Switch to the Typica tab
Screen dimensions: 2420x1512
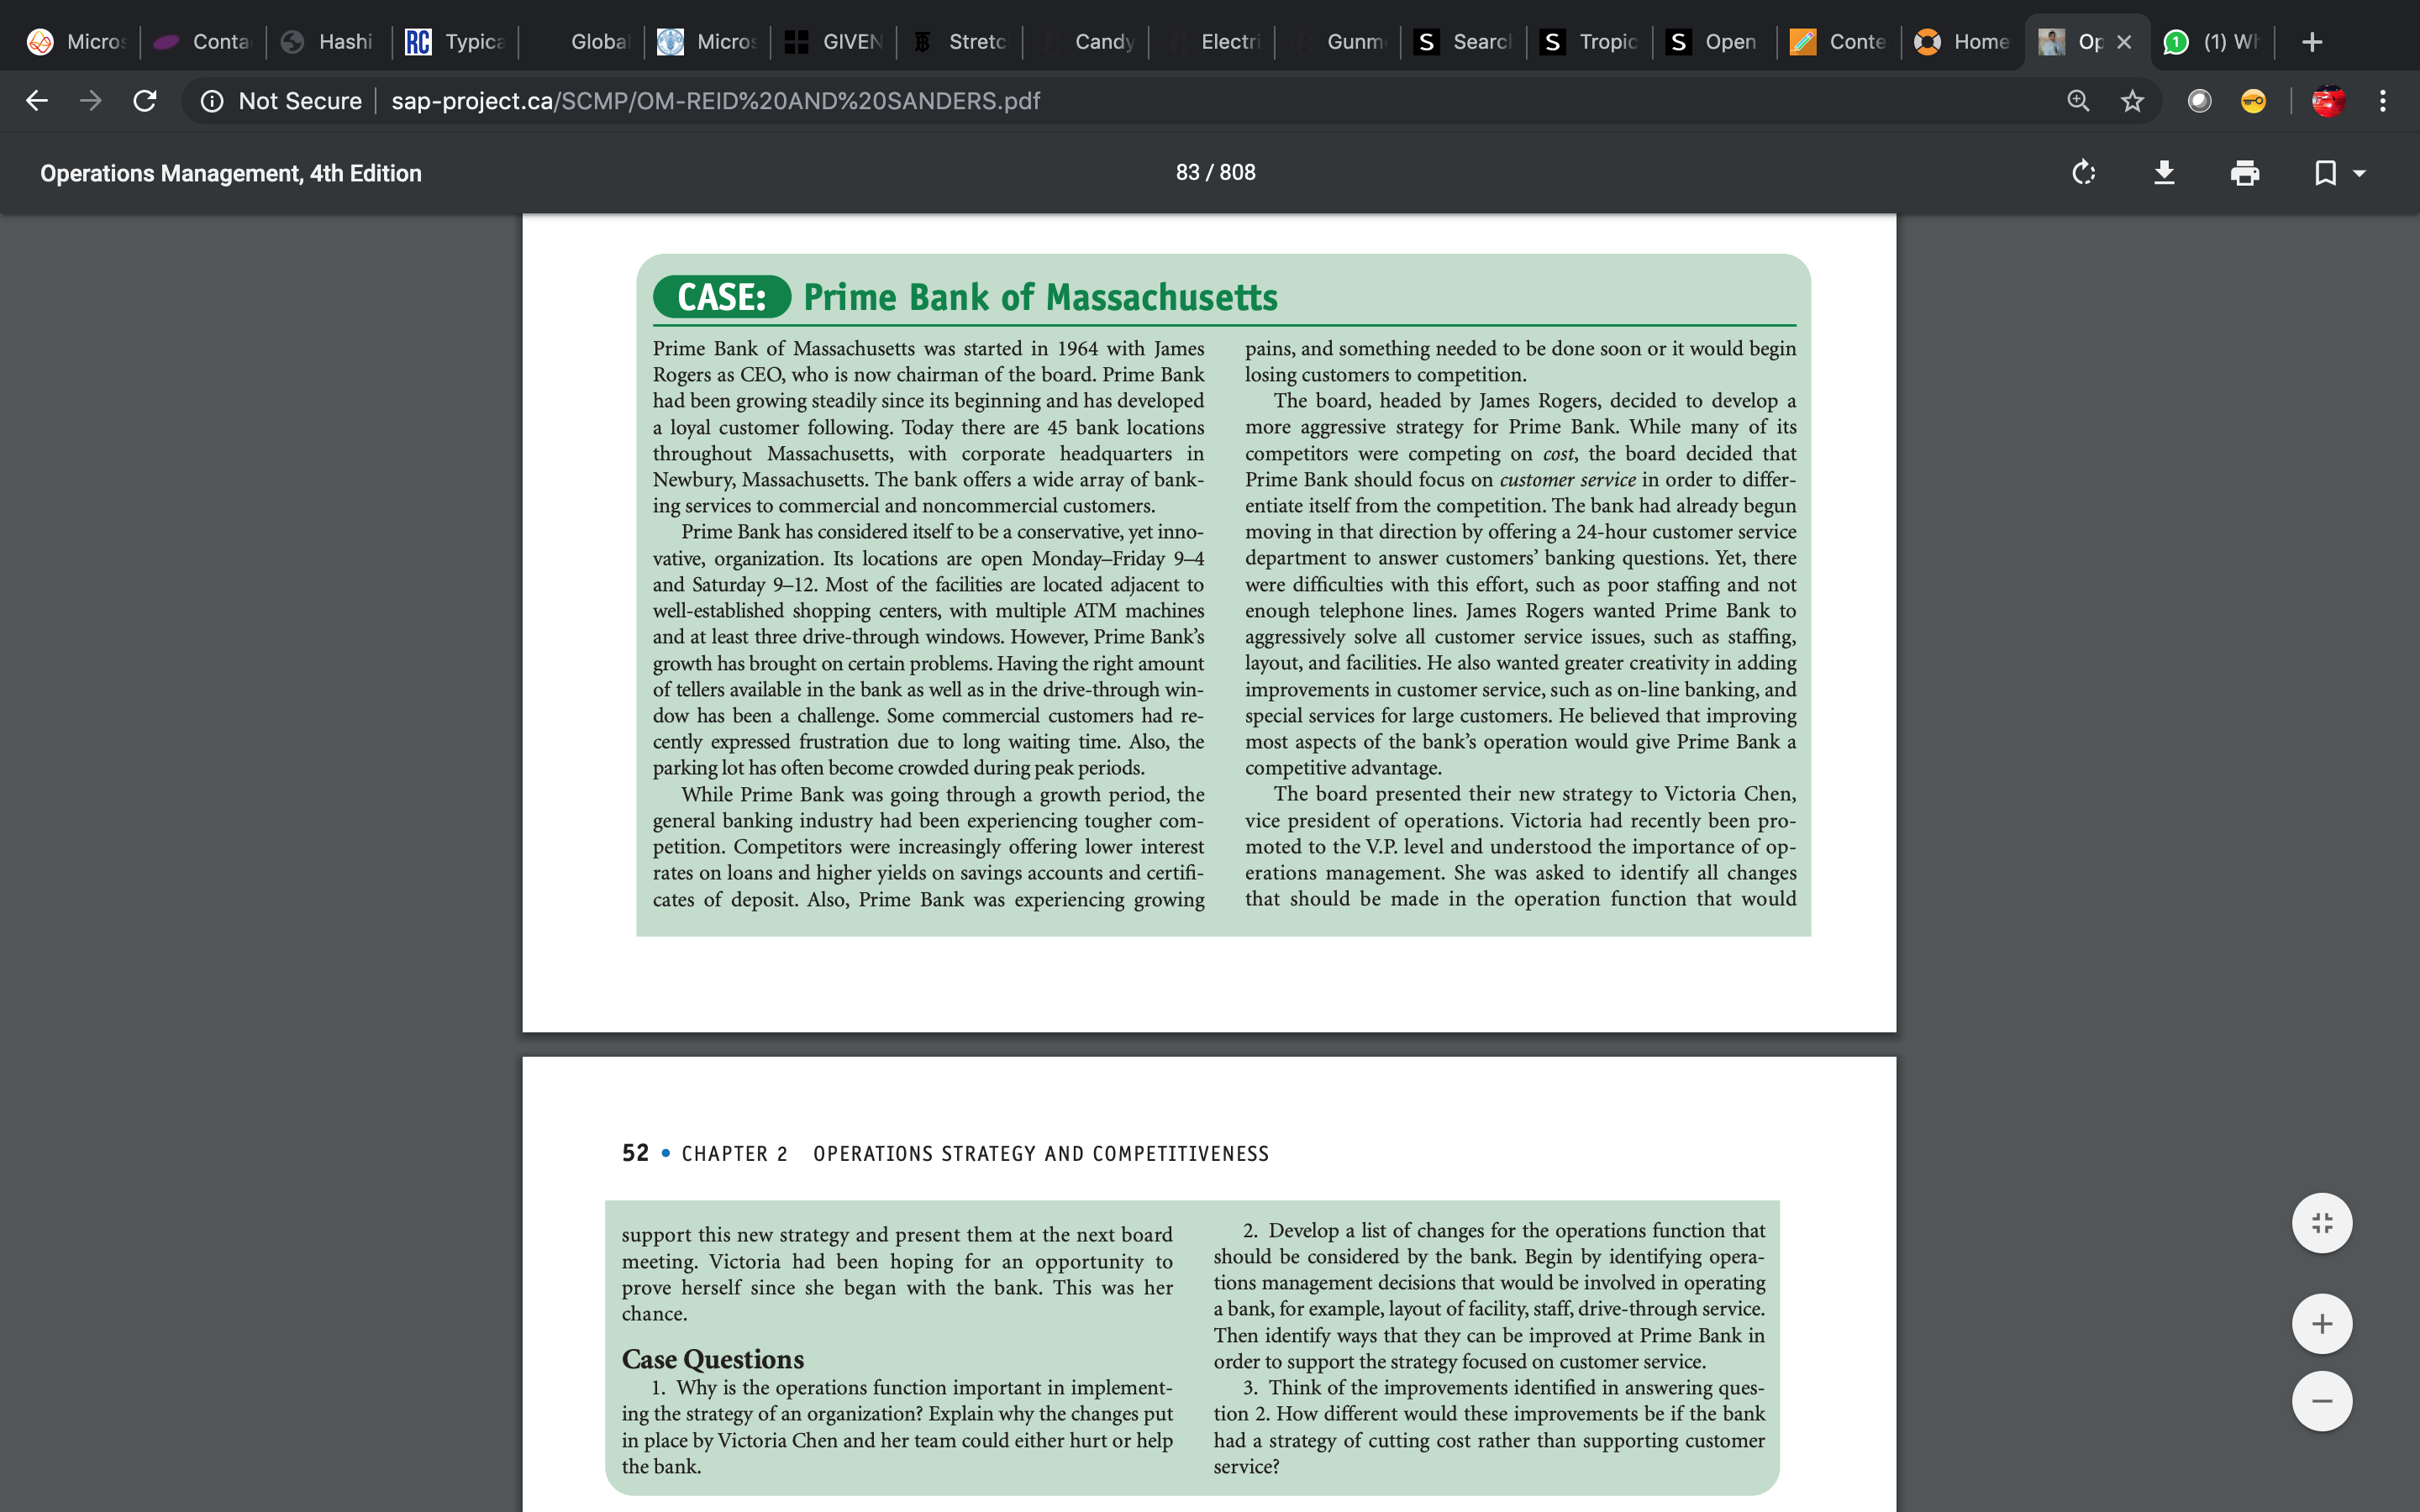point(455,42)
